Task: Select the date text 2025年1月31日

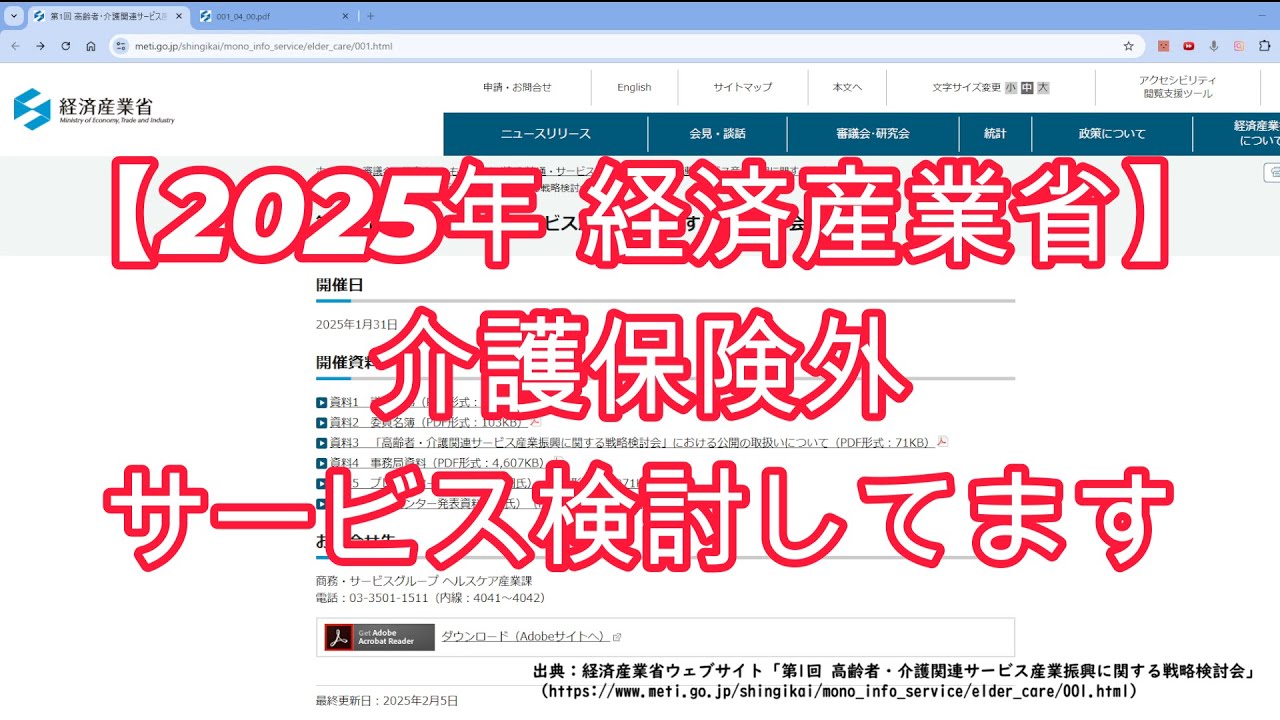Action: (x=357, y=324)
